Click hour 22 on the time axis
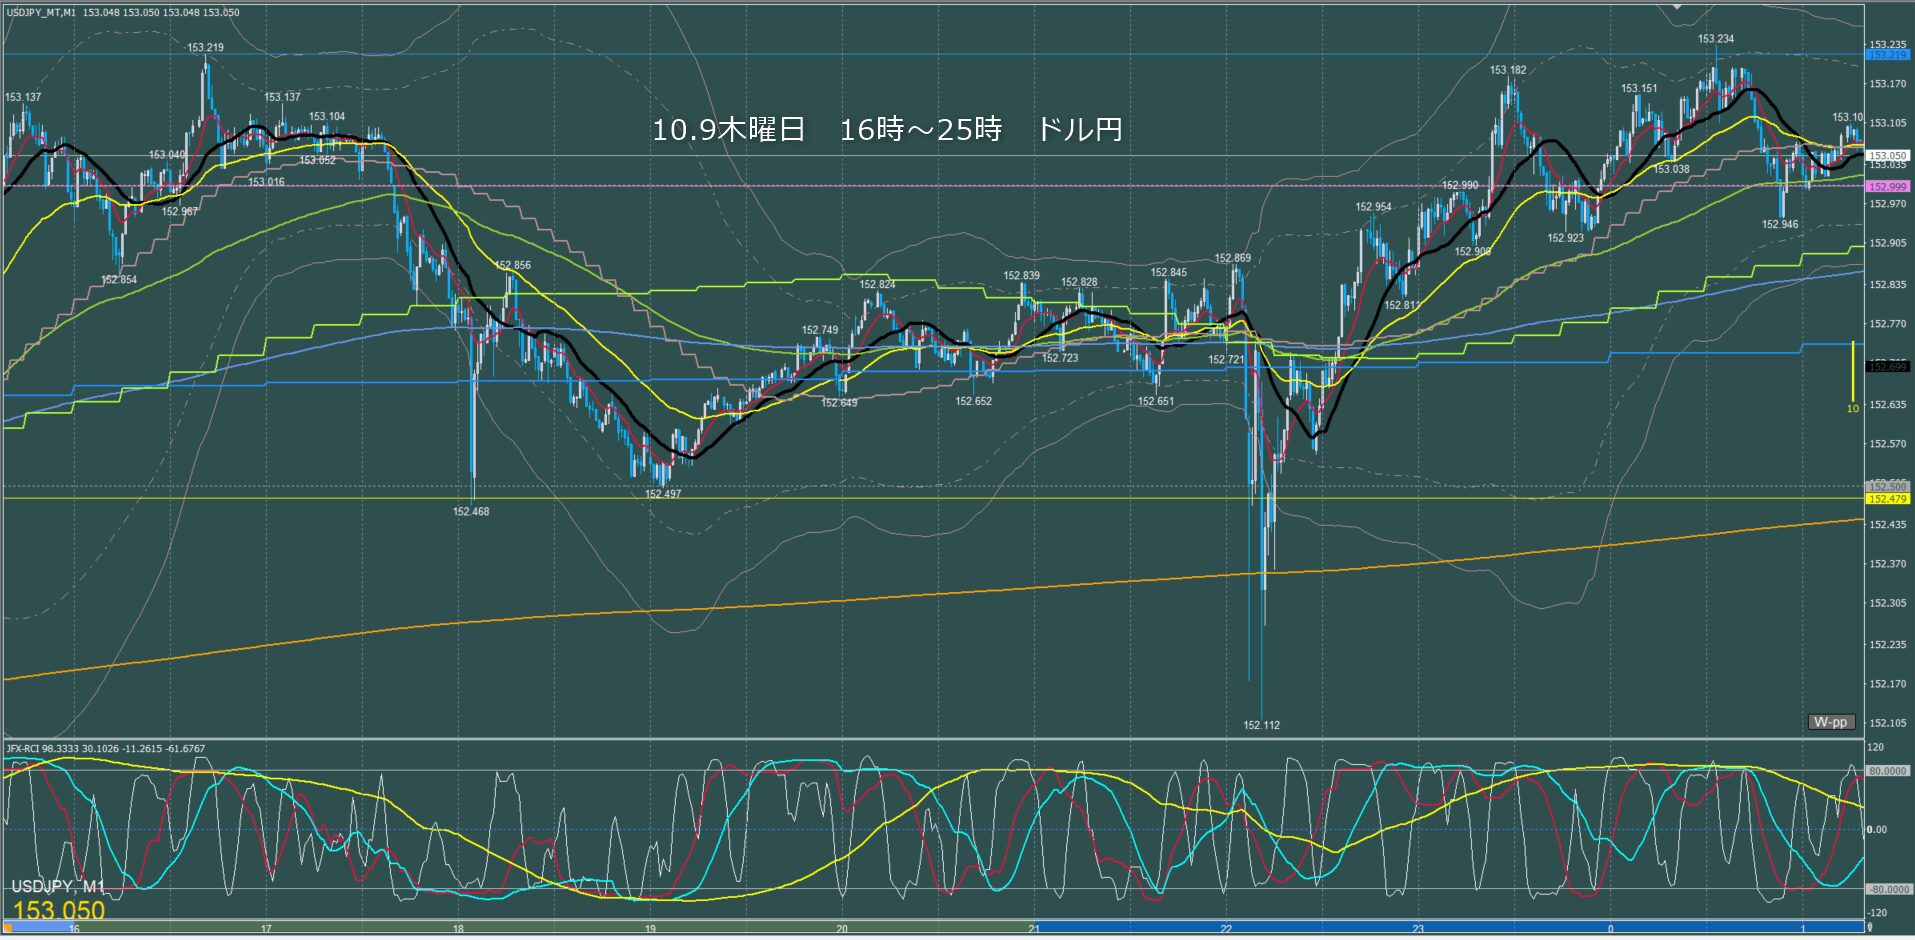 [1226, 929]
